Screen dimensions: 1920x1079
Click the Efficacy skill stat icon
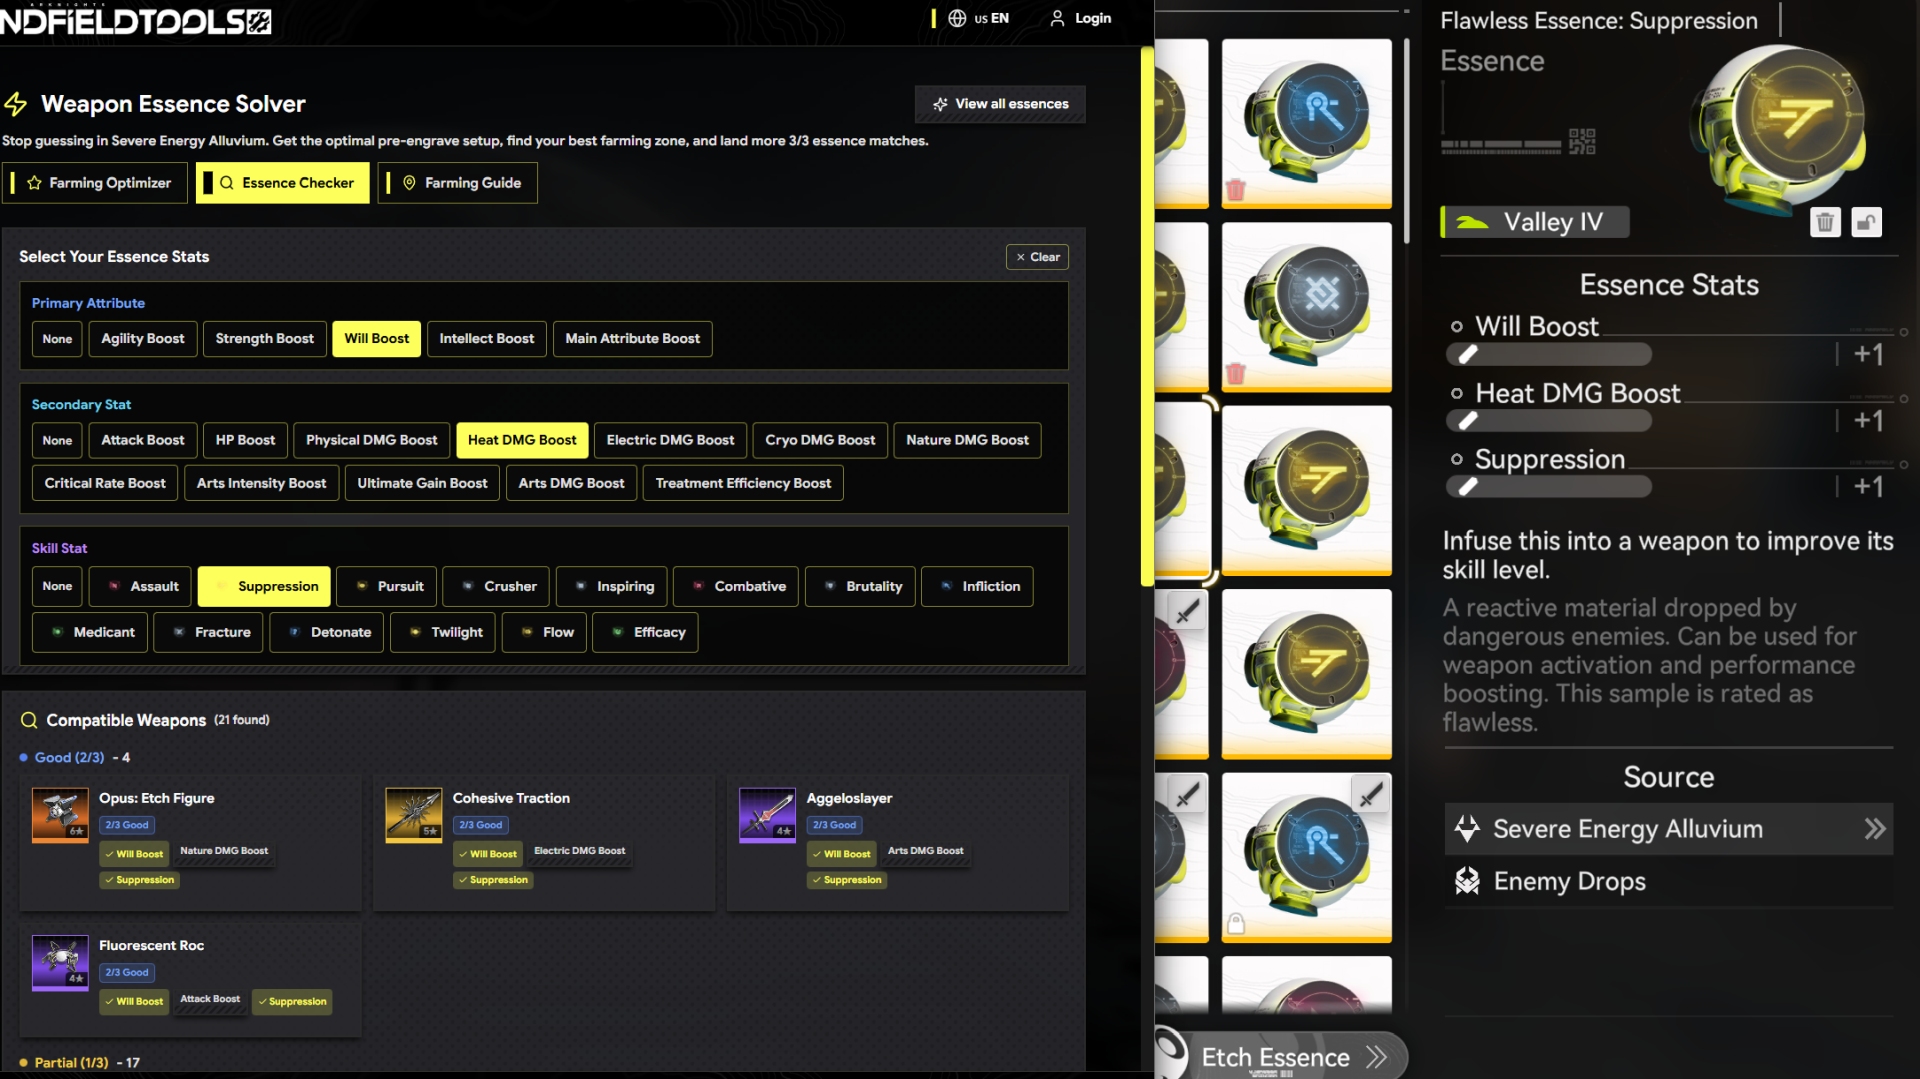click(x=618, y=632)
